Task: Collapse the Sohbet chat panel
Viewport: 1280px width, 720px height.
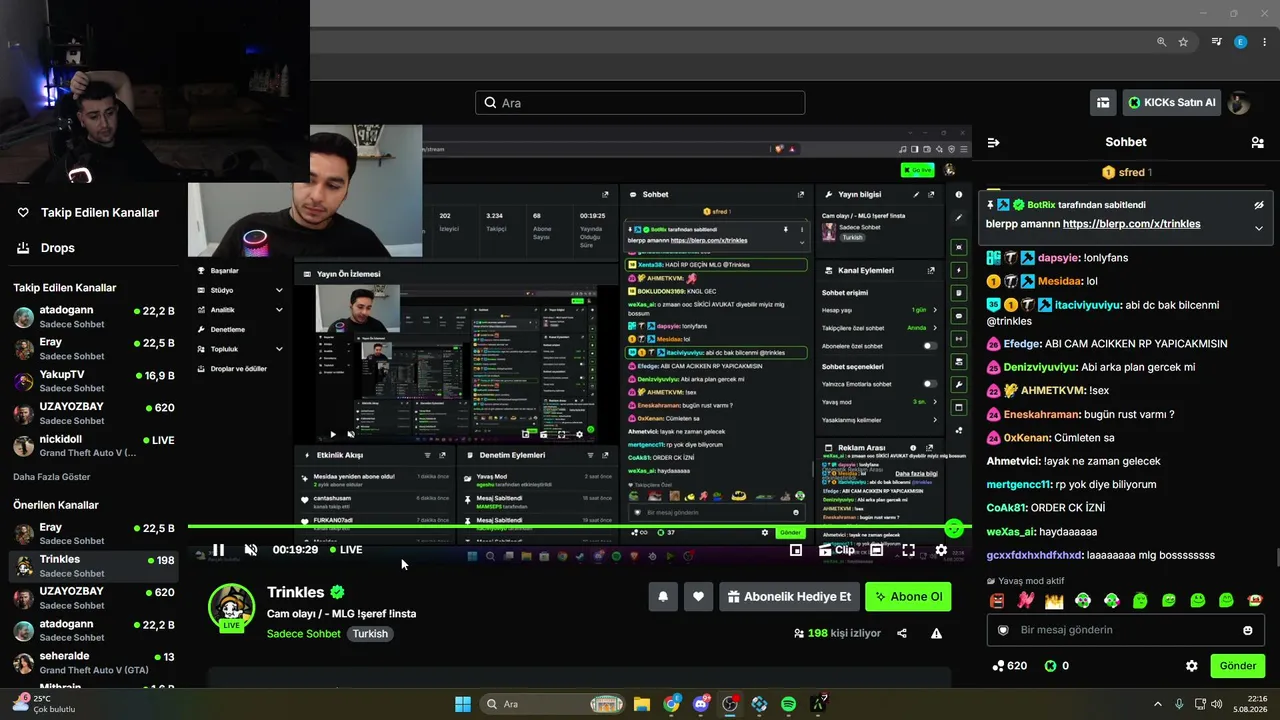Action: coord(993,142)
